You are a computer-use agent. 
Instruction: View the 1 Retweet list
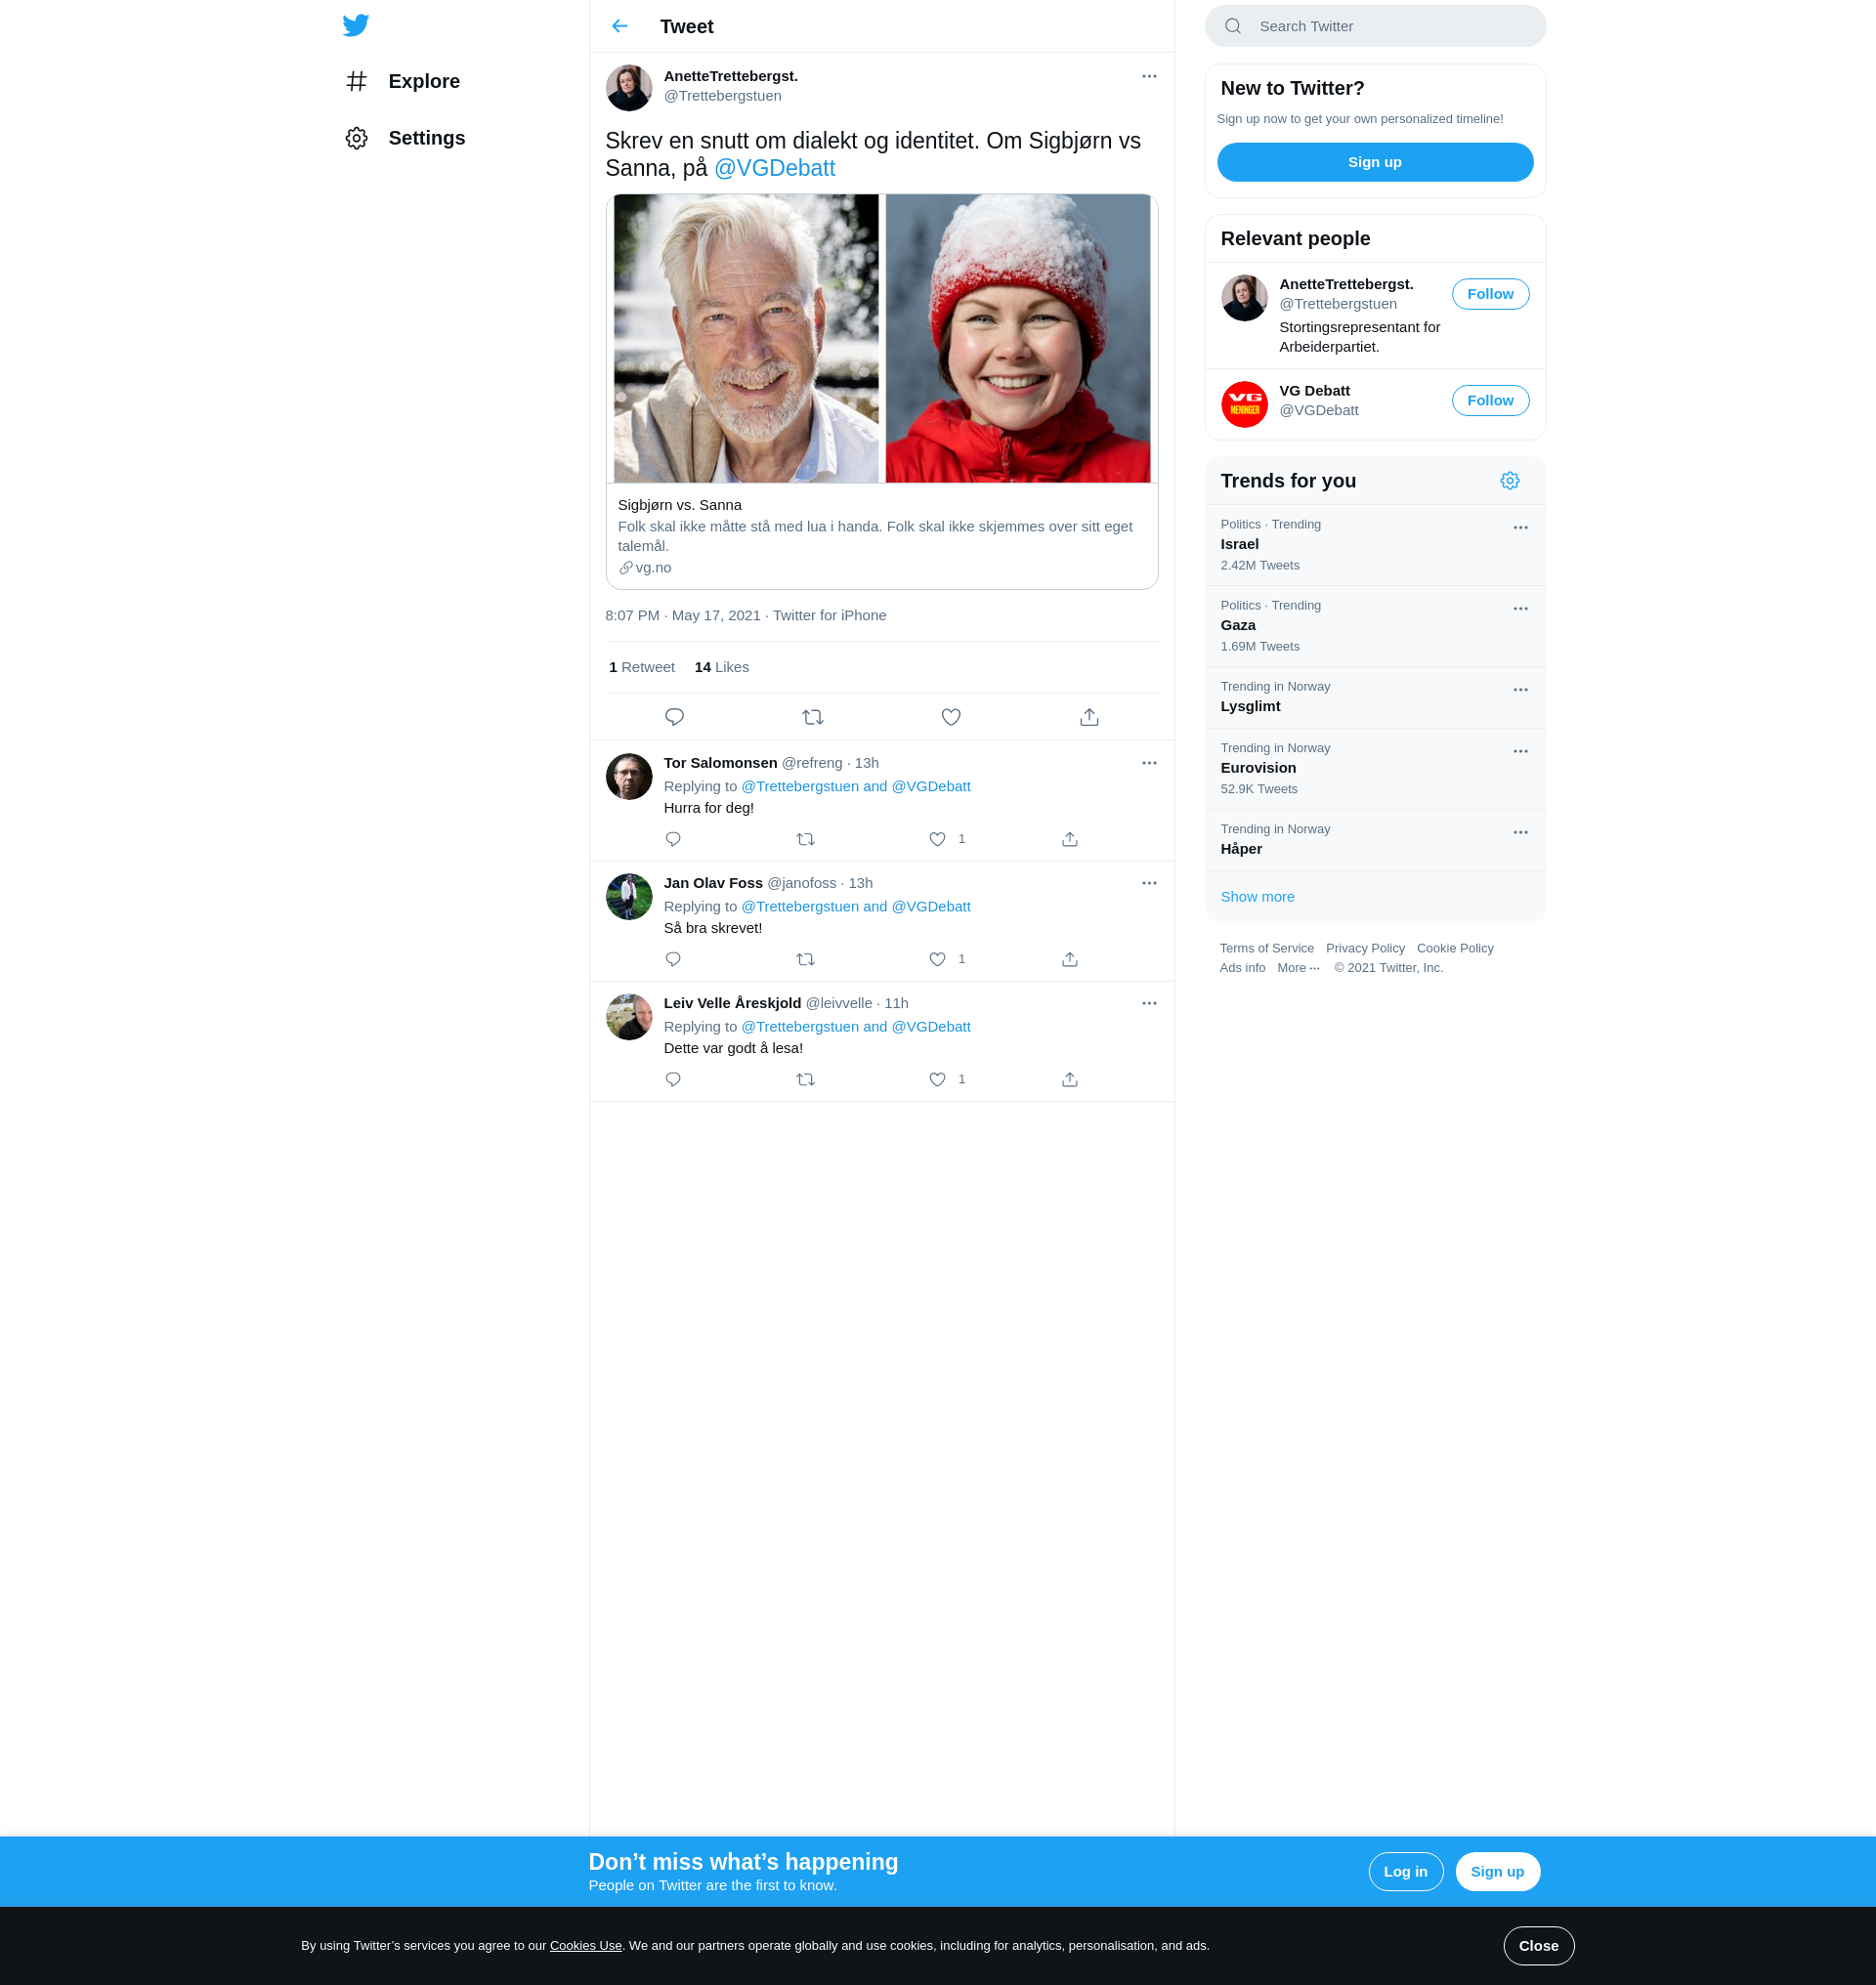pyautogui.click(x=642, y=667)
